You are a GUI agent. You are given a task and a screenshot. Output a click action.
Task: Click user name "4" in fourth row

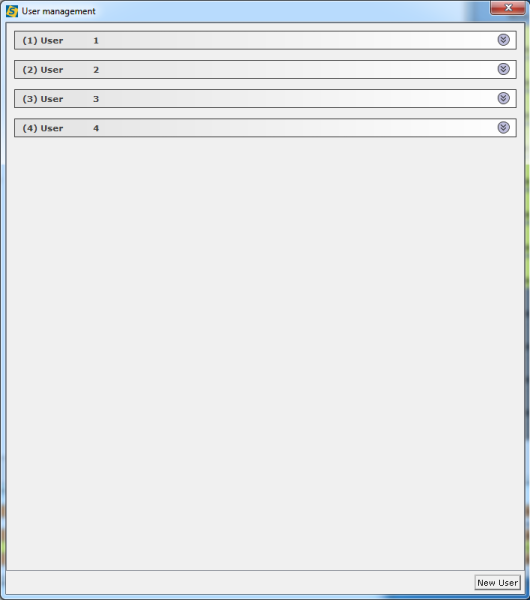[x=96, y=128]
